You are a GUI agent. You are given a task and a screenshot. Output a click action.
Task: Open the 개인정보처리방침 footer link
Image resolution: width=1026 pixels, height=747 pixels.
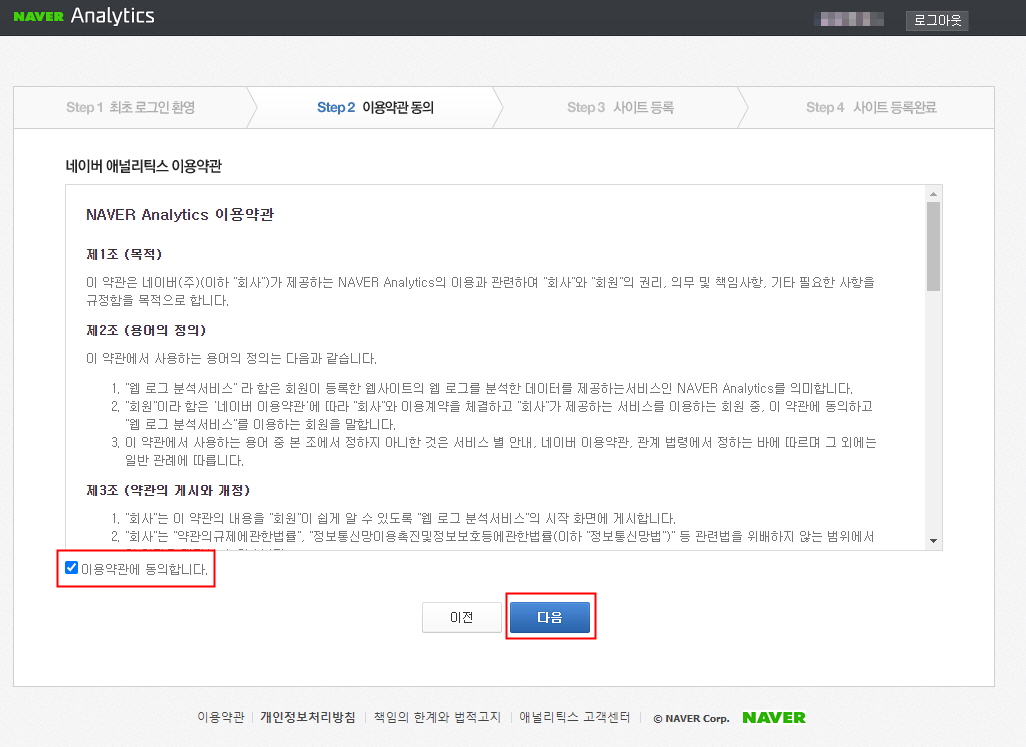[x=308, y=718]
